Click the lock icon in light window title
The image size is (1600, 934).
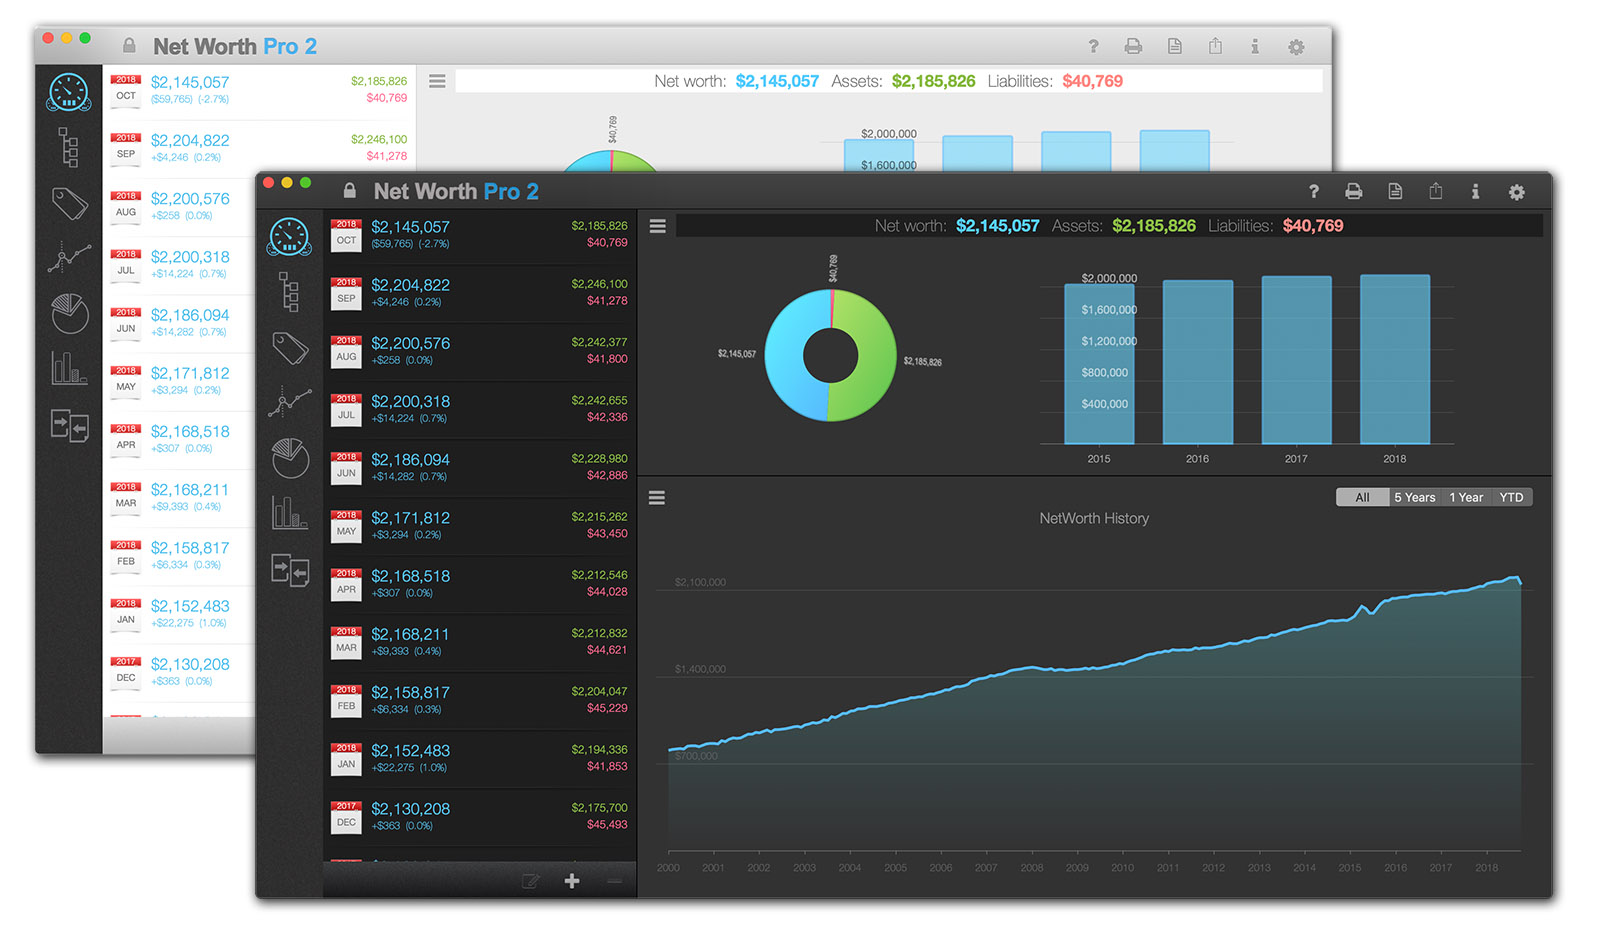[129, 45]
